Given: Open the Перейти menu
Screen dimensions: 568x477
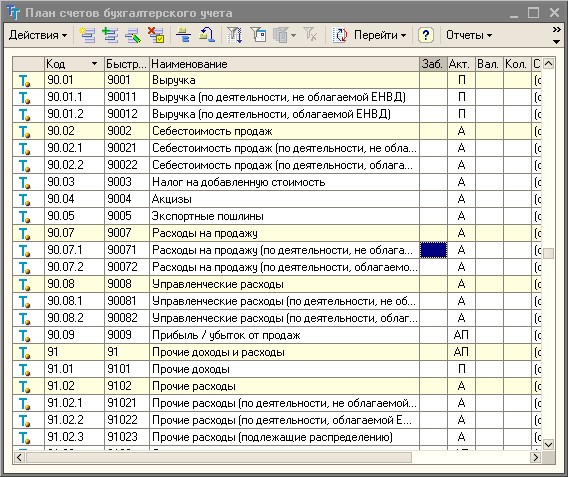Looking at the screenshot, I should click(380, 35).
